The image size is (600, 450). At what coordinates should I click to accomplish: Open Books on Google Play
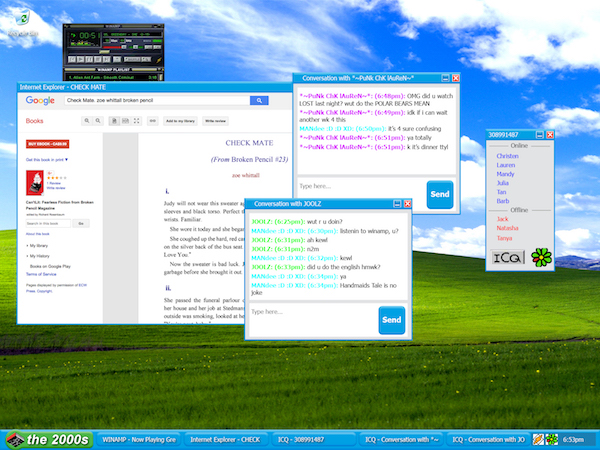(x=50, y=266)
